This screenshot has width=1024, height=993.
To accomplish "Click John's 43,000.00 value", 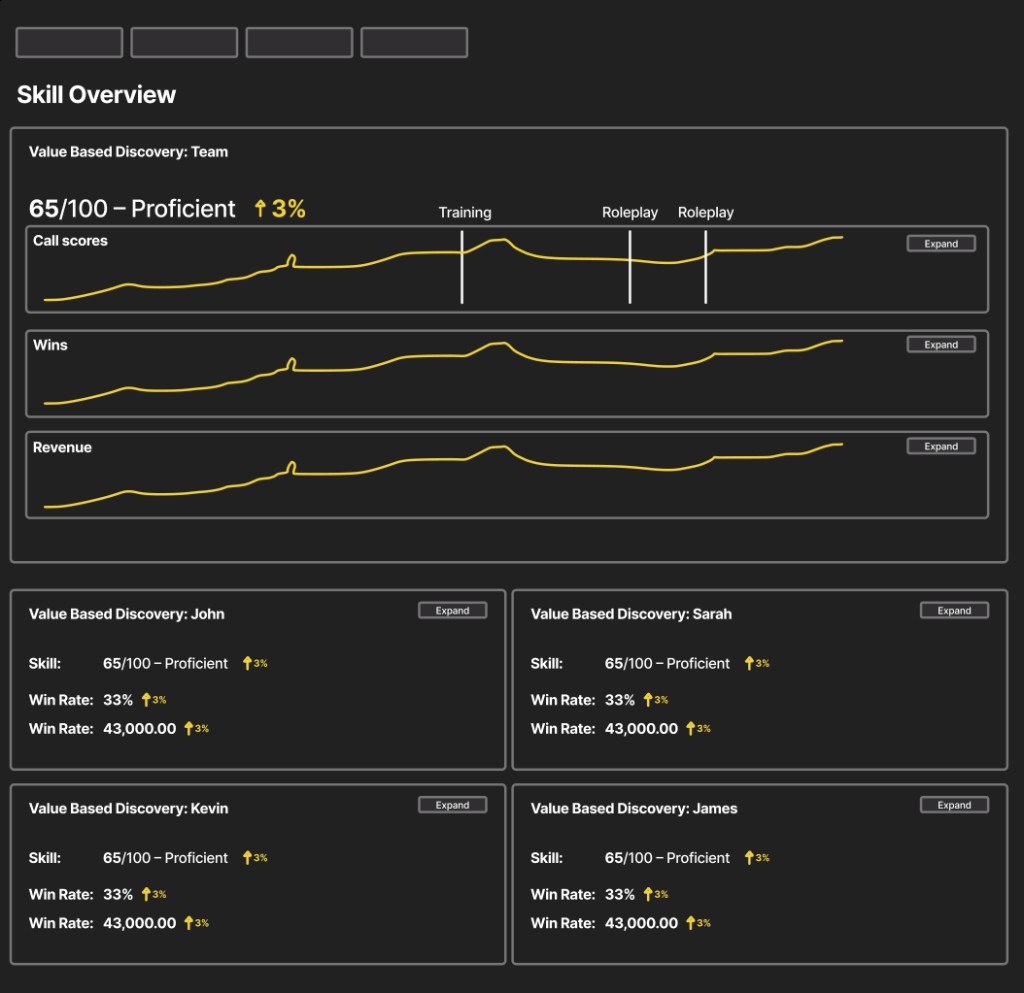I will (x=140, y=729).
